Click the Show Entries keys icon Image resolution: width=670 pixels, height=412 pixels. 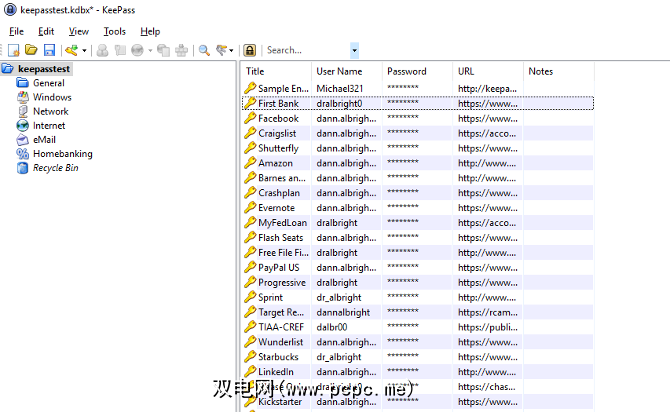(222, 50)
